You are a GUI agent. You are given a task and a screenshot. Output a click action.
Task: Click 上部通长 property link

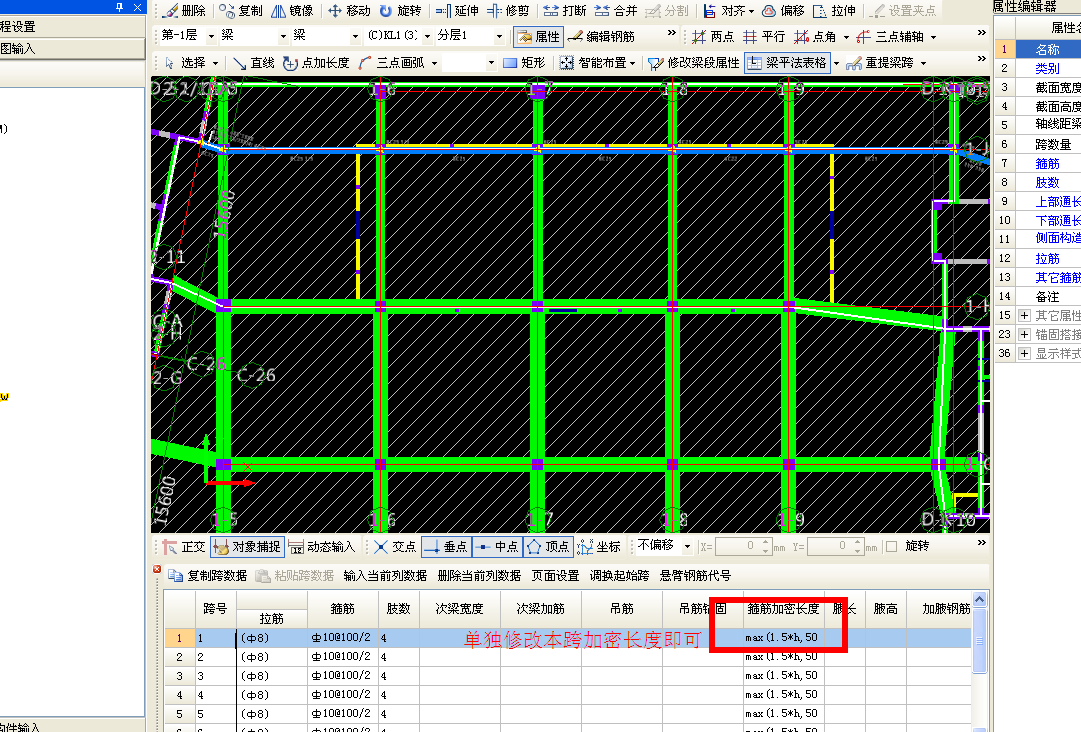pyautogui.click(x=1058, y=201)
